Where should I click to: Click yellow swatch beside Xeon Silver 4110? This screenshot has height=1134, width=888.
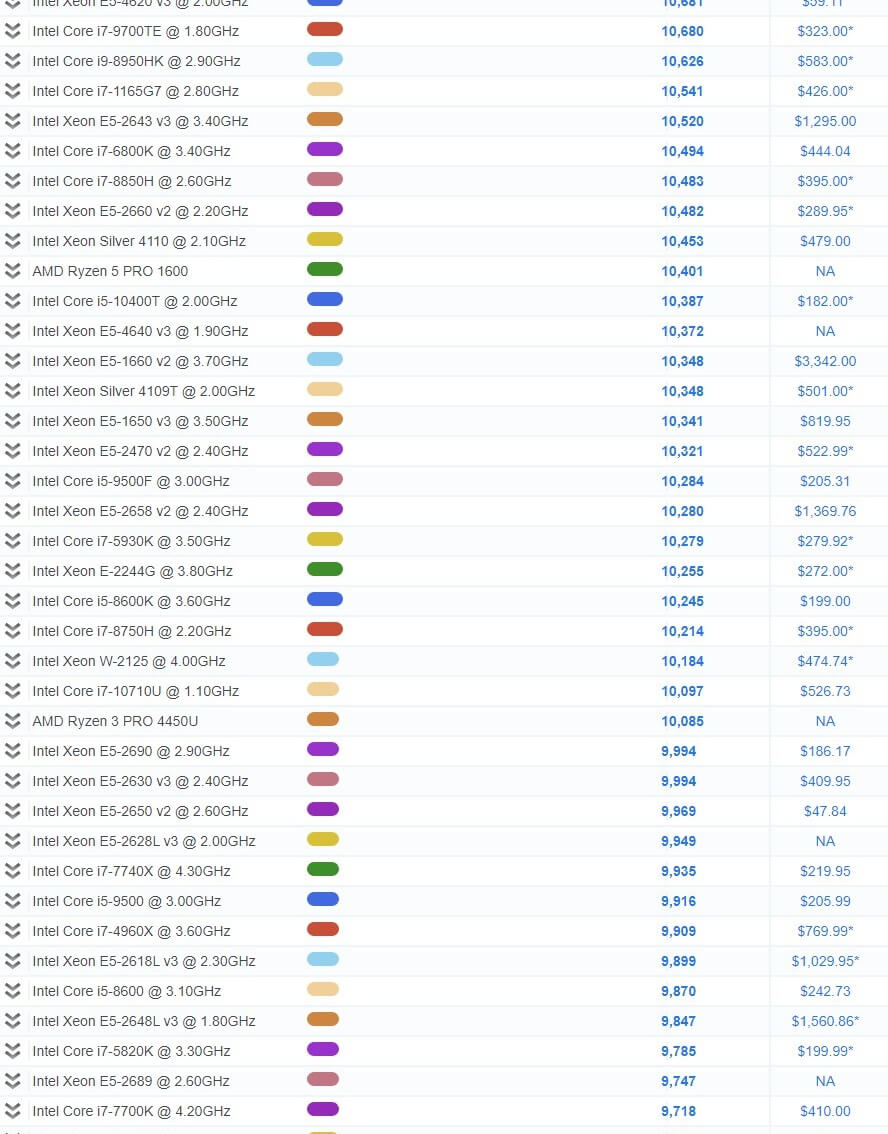(x=325, y=239)
